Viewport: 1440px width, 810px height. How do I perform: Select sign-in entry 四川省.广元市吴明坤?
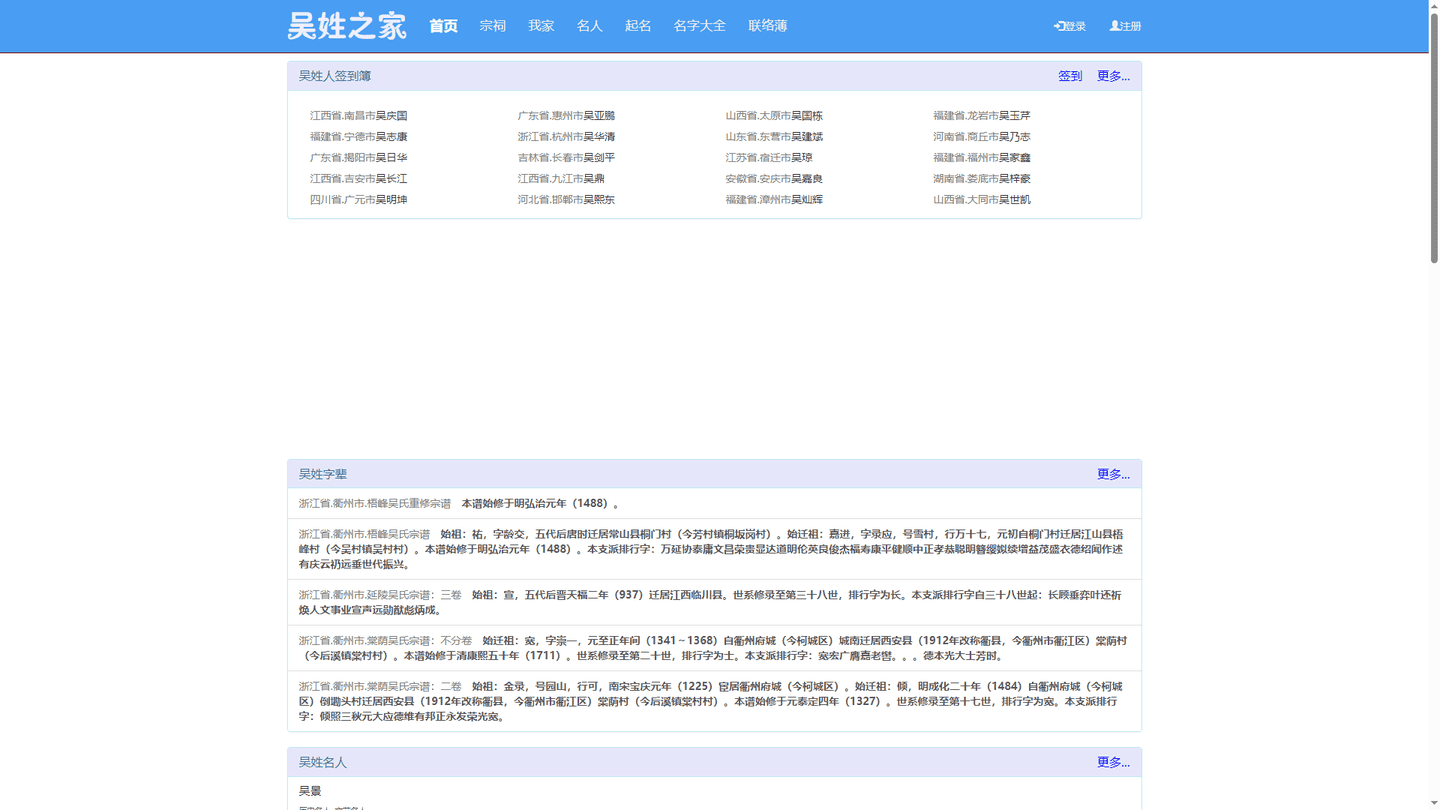point(359,200)
